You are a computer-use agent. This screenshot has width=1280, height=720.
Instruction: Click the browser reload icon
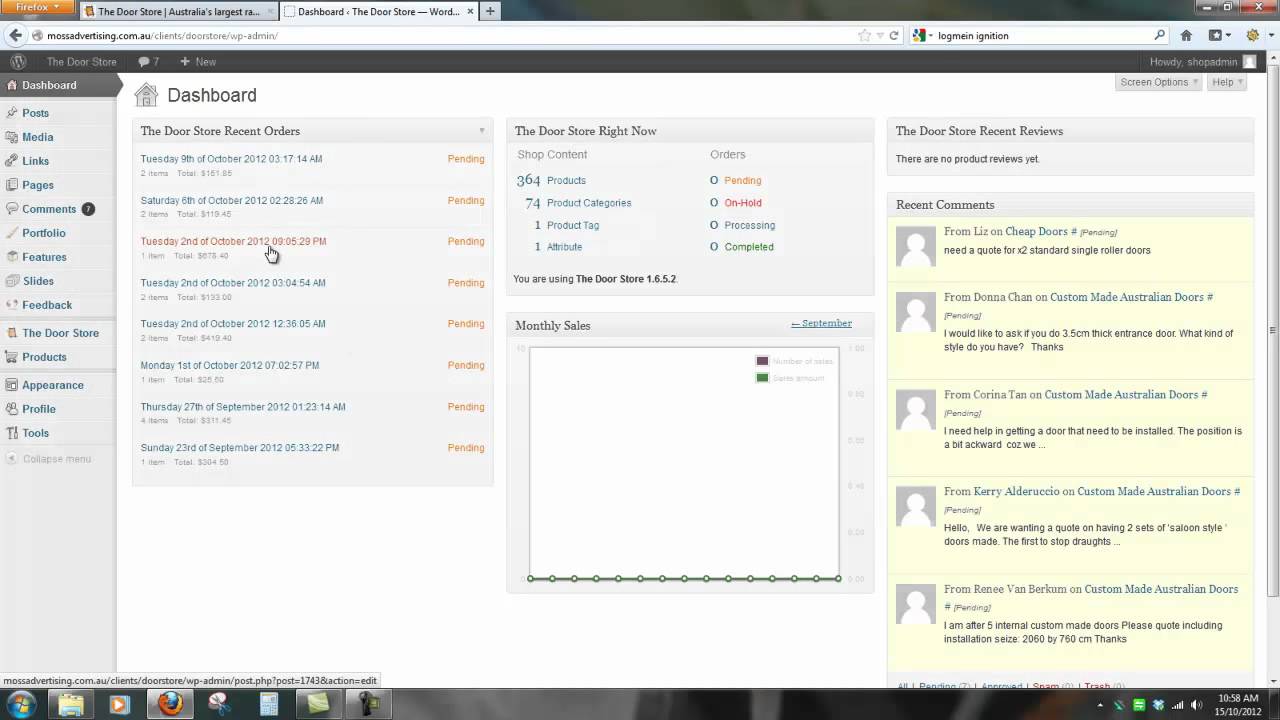894,35
